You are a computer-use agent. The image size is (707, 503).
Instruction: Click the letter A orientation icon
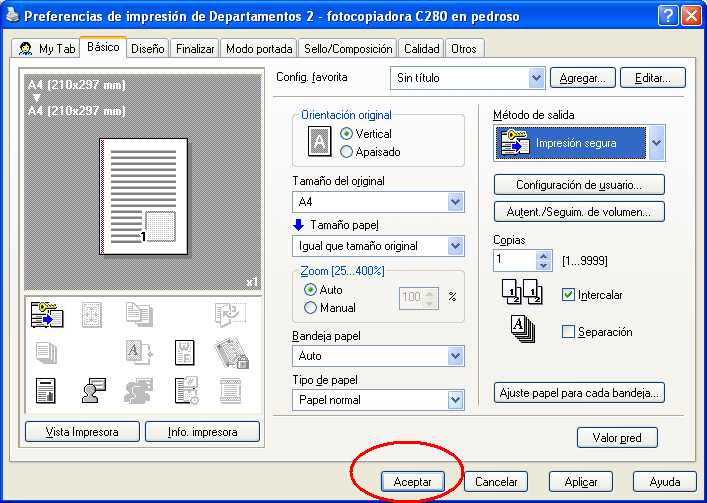tap(319, 142)
